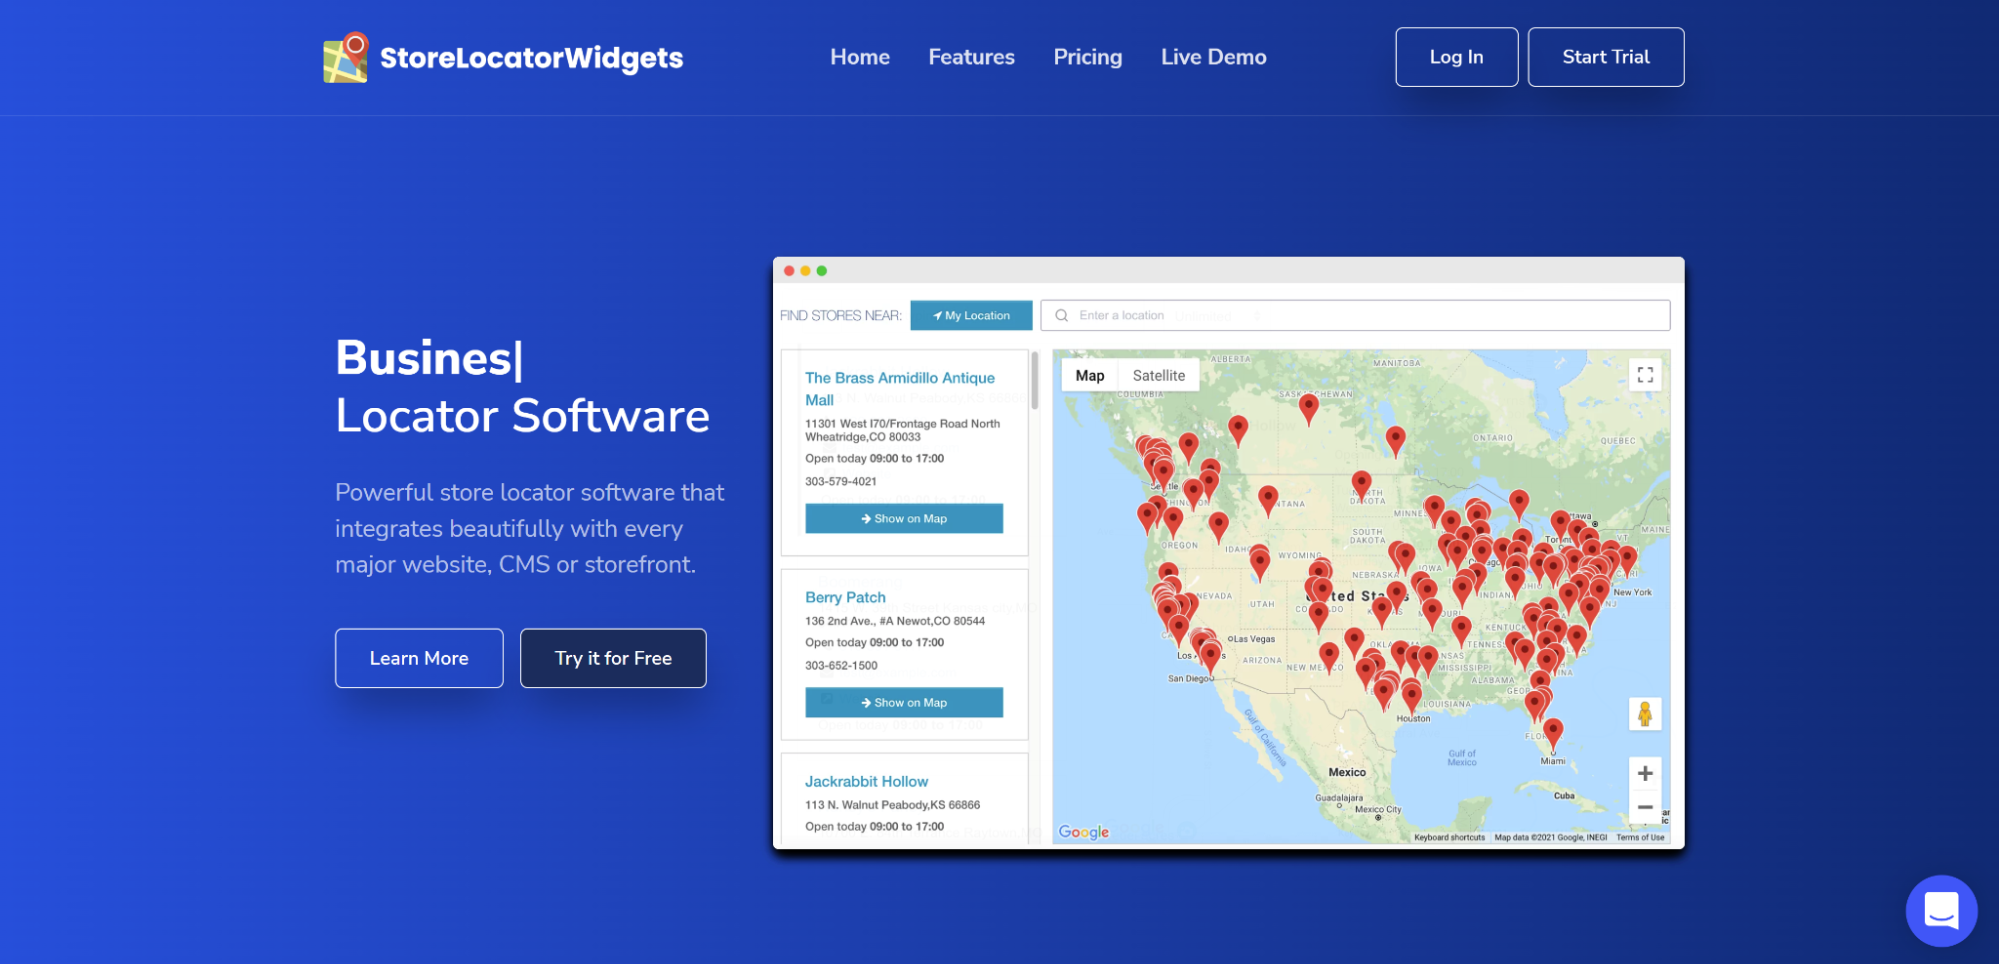Click the red window dot
Viewport: 1999px width, 965px height.
(789, 271)
